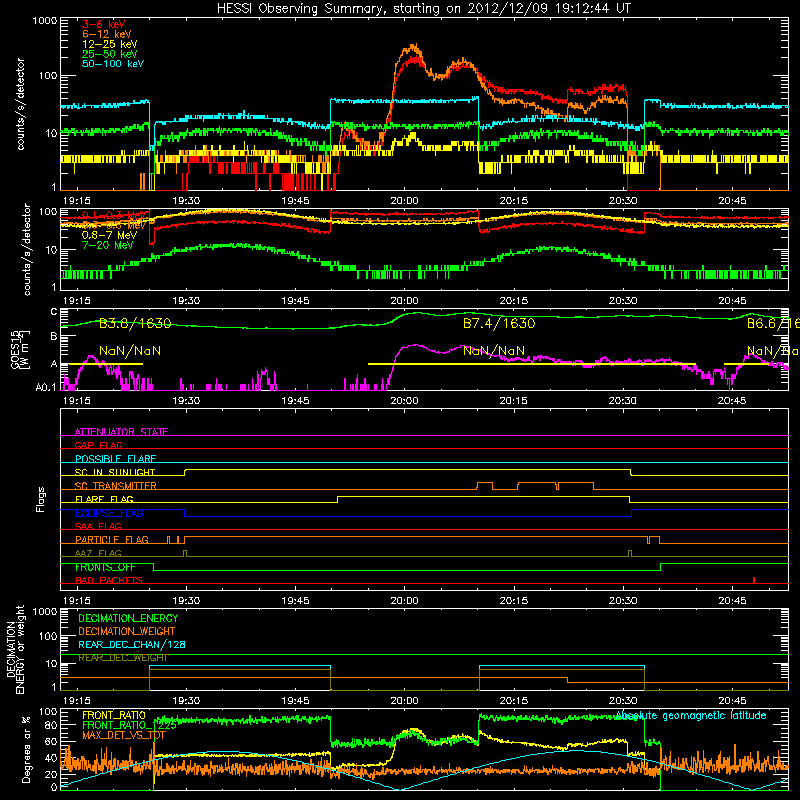Click the orange 6-12 keV peak near 20:00
800x800 pixels.
412,47
